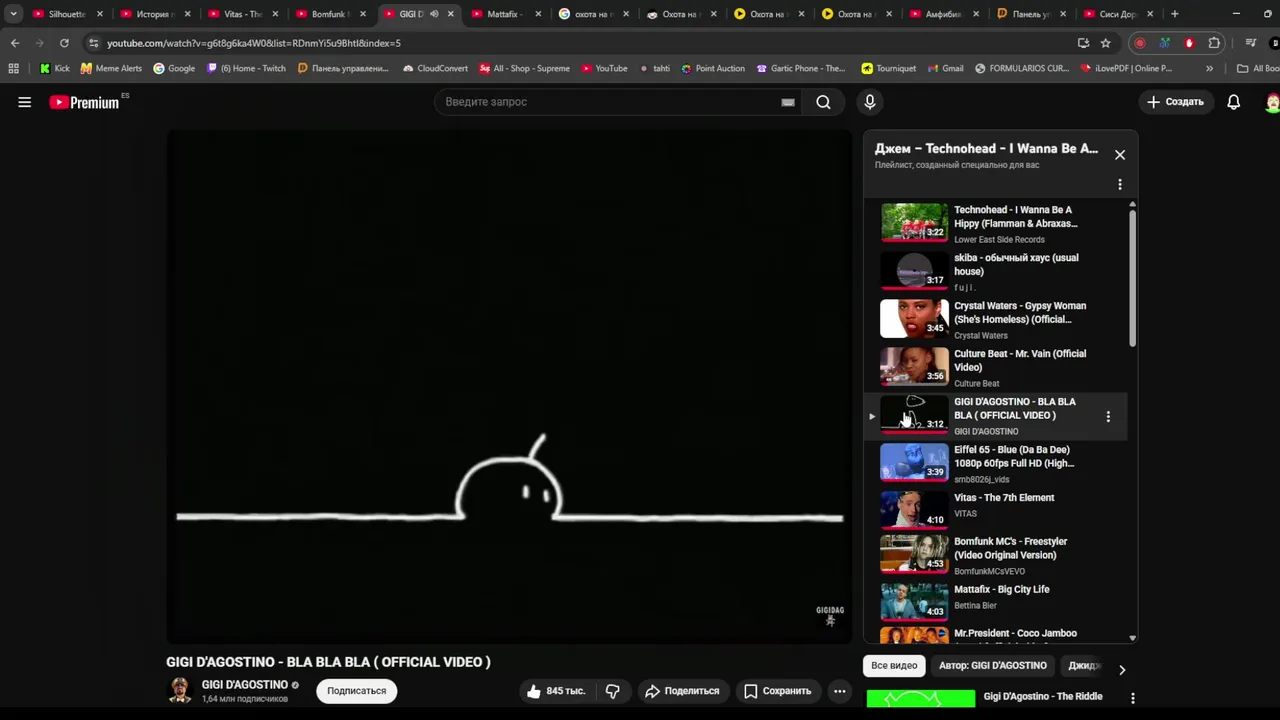Open YouTube notifications bell
1280x720 pixels.
tap(1234, 102)
